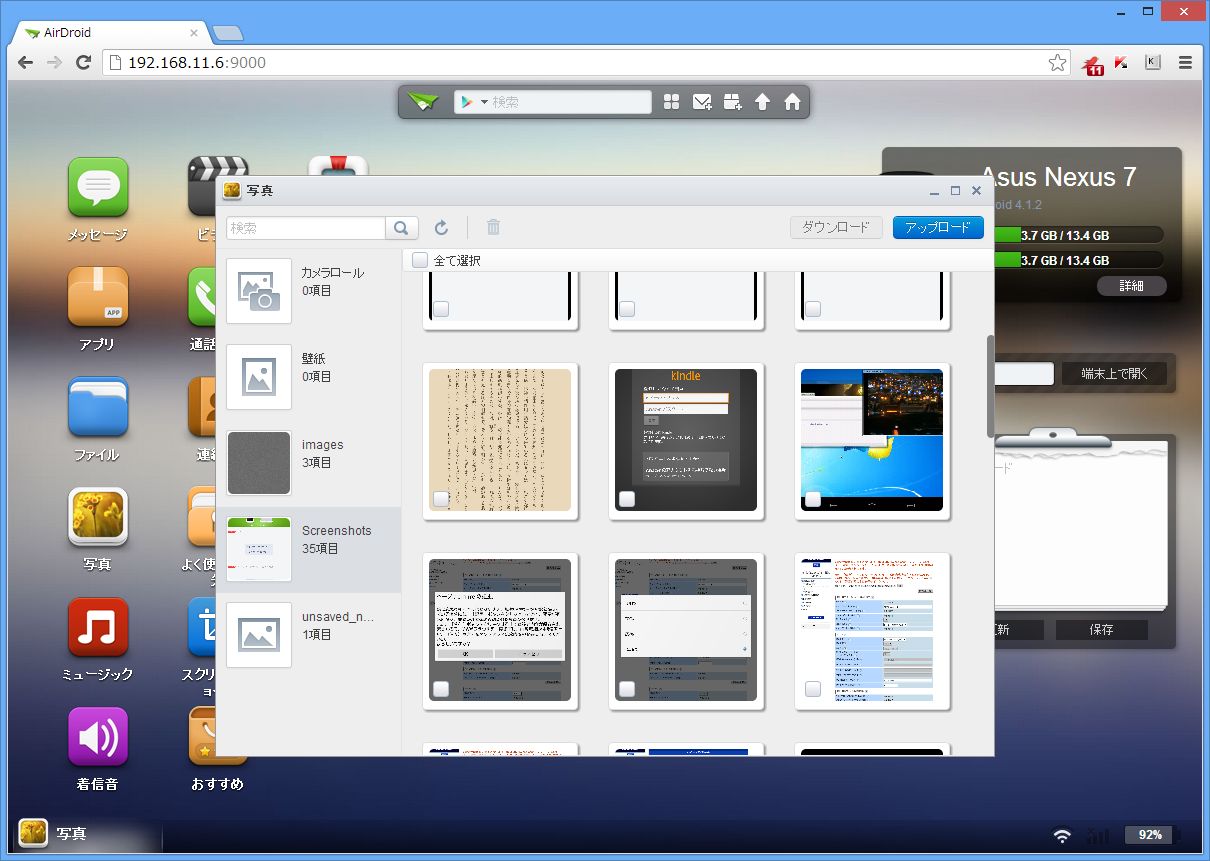Image resolution: width=1210 pixels, height=861 pixels.
Task: Bookmark this page with the star icon
Action: tap(1057, 63)
